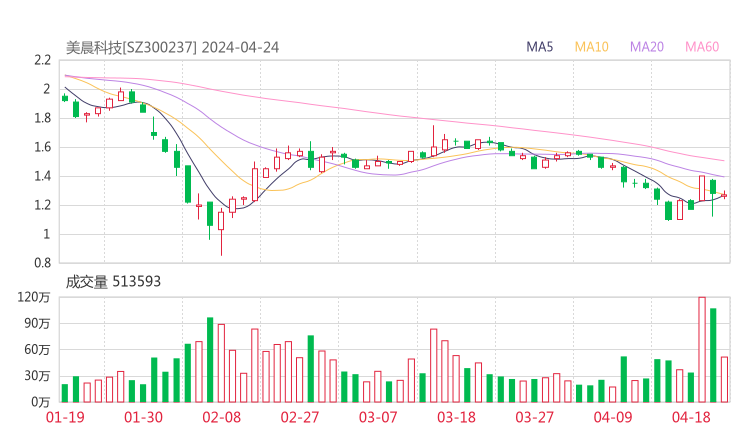Click the pink MA60 legend label
Viewport: 740px width, 440px height.
tap(702, 47)
